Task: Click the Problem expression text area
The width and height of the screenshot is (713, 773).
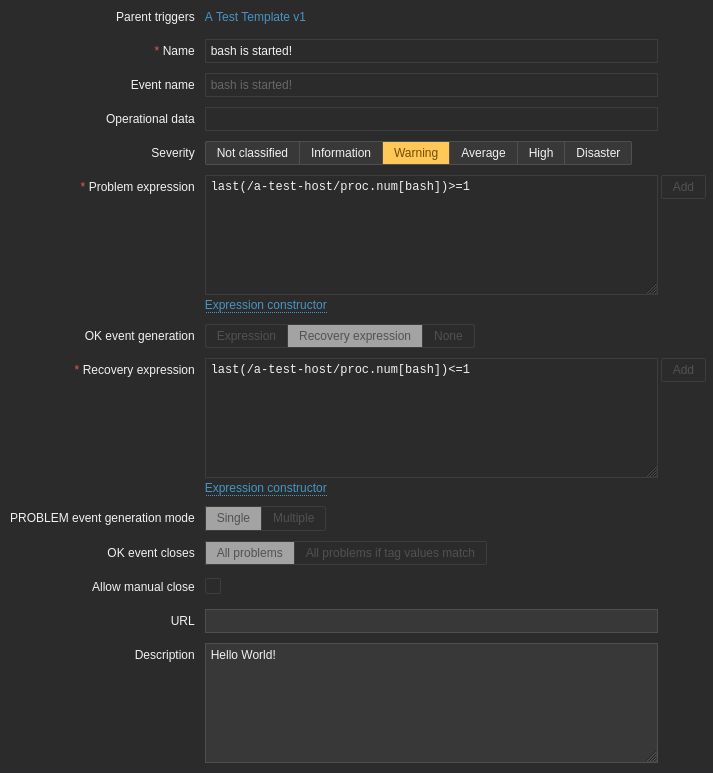Action: (x=431, y=235)
